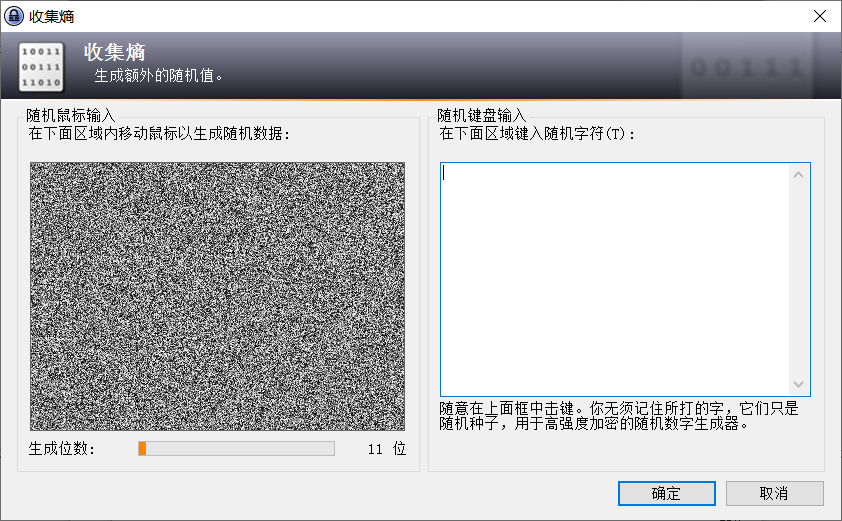Click the 生成位数 label
Viewport: 842px width, 521px height.
62,449
